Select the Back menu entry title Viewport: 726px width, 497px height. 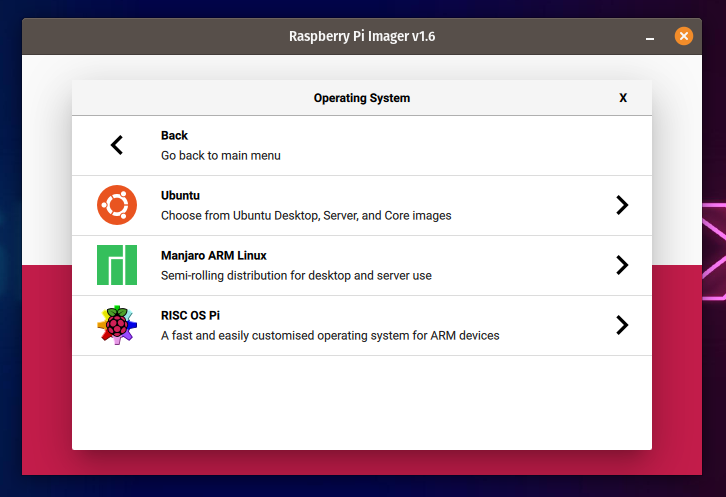click(x=174, y=135)
